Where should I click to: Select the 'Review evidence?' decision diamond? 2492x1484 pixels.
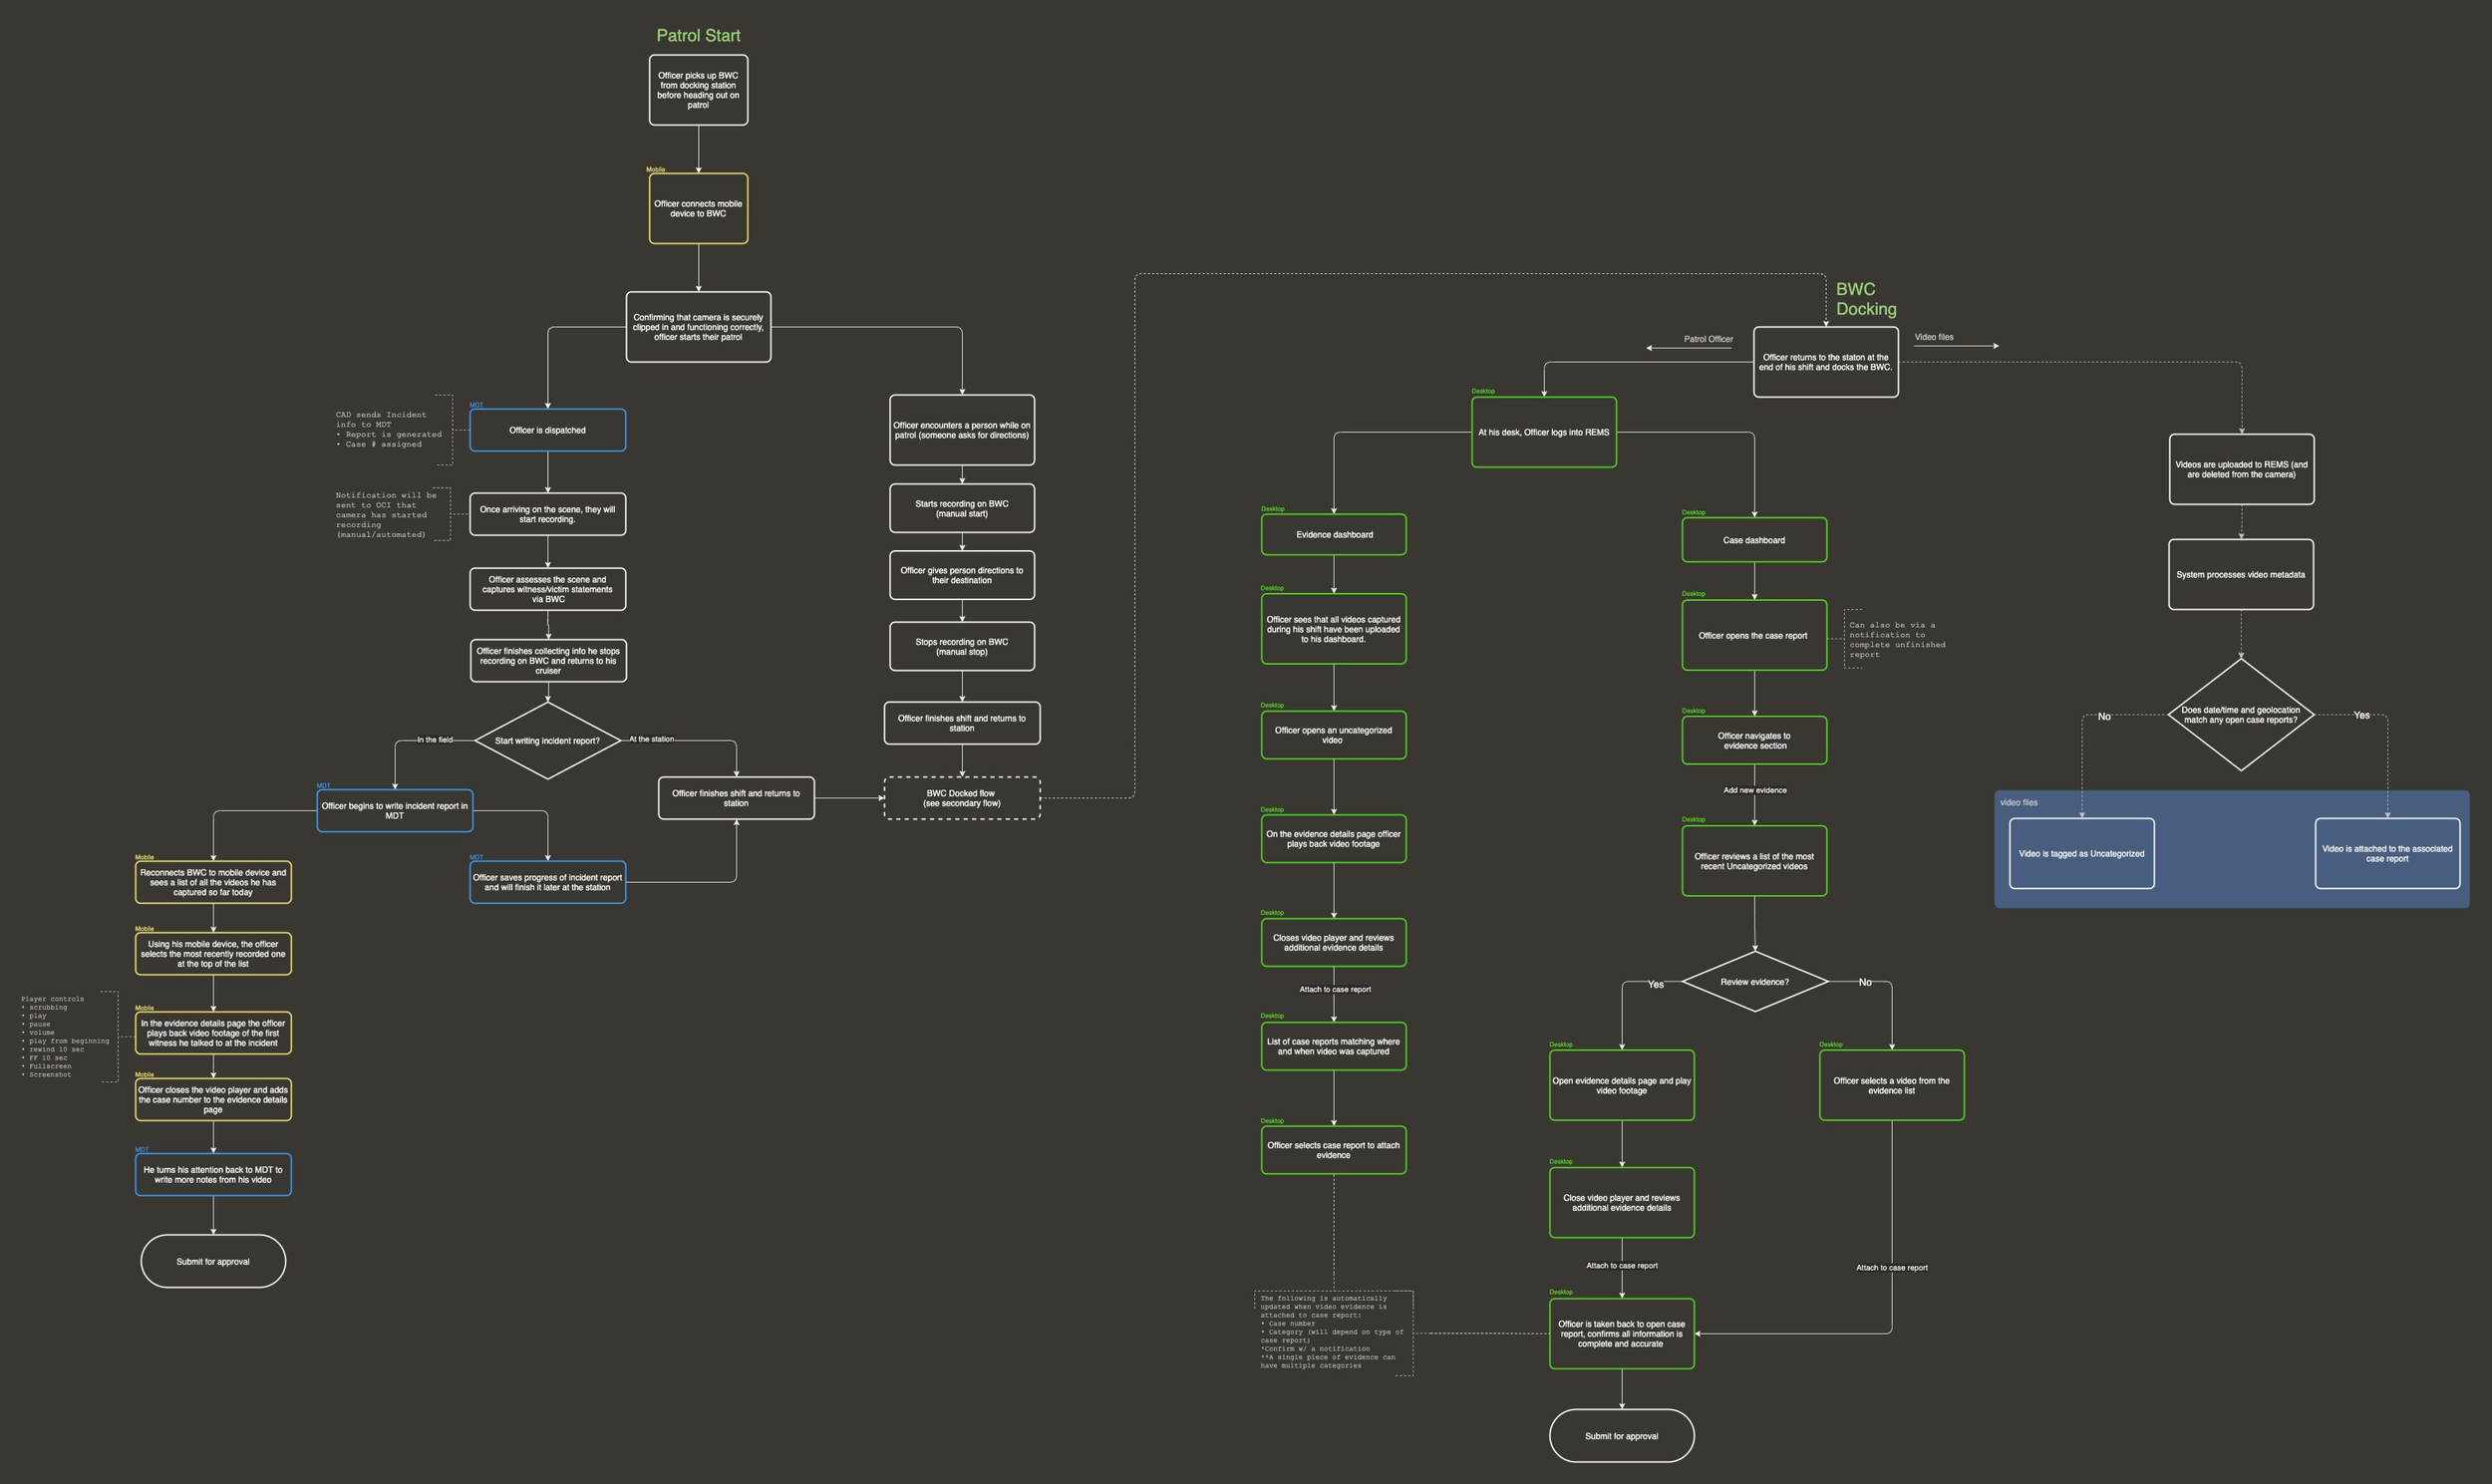pyautogui.click(x=1754, y=982)
